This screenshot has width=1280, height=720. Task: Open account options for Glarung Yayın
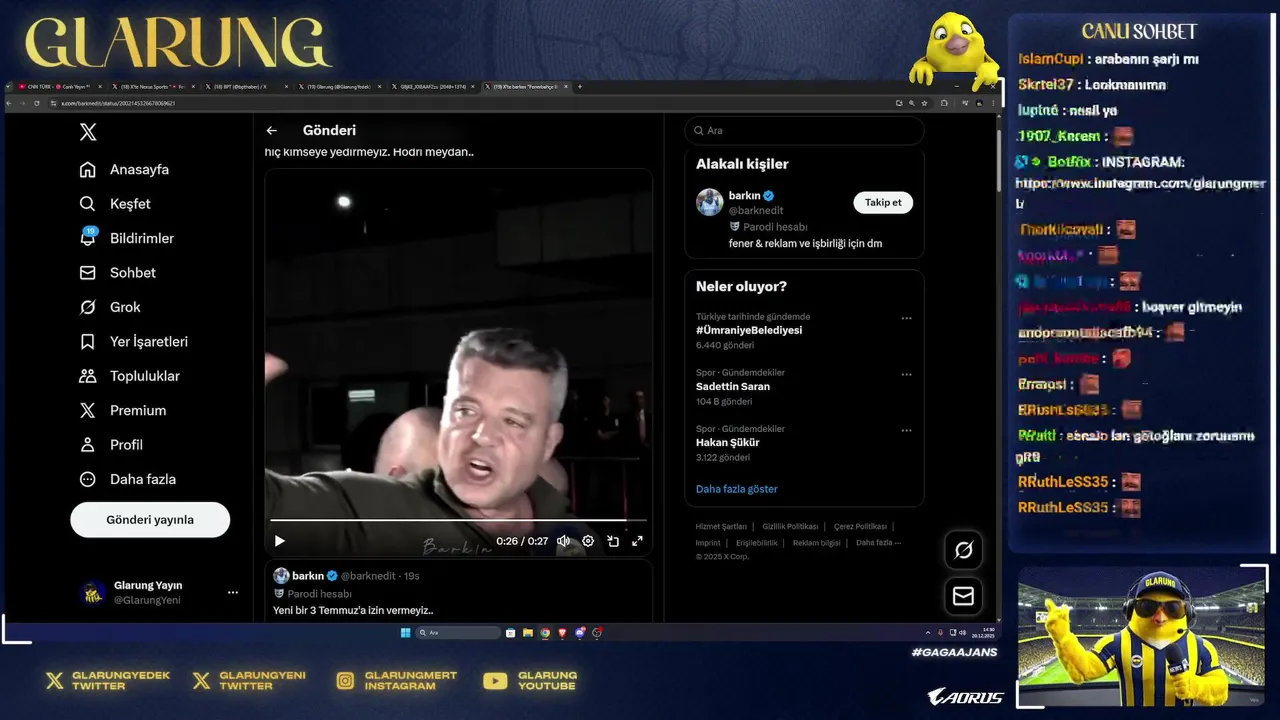coord(232,592)
